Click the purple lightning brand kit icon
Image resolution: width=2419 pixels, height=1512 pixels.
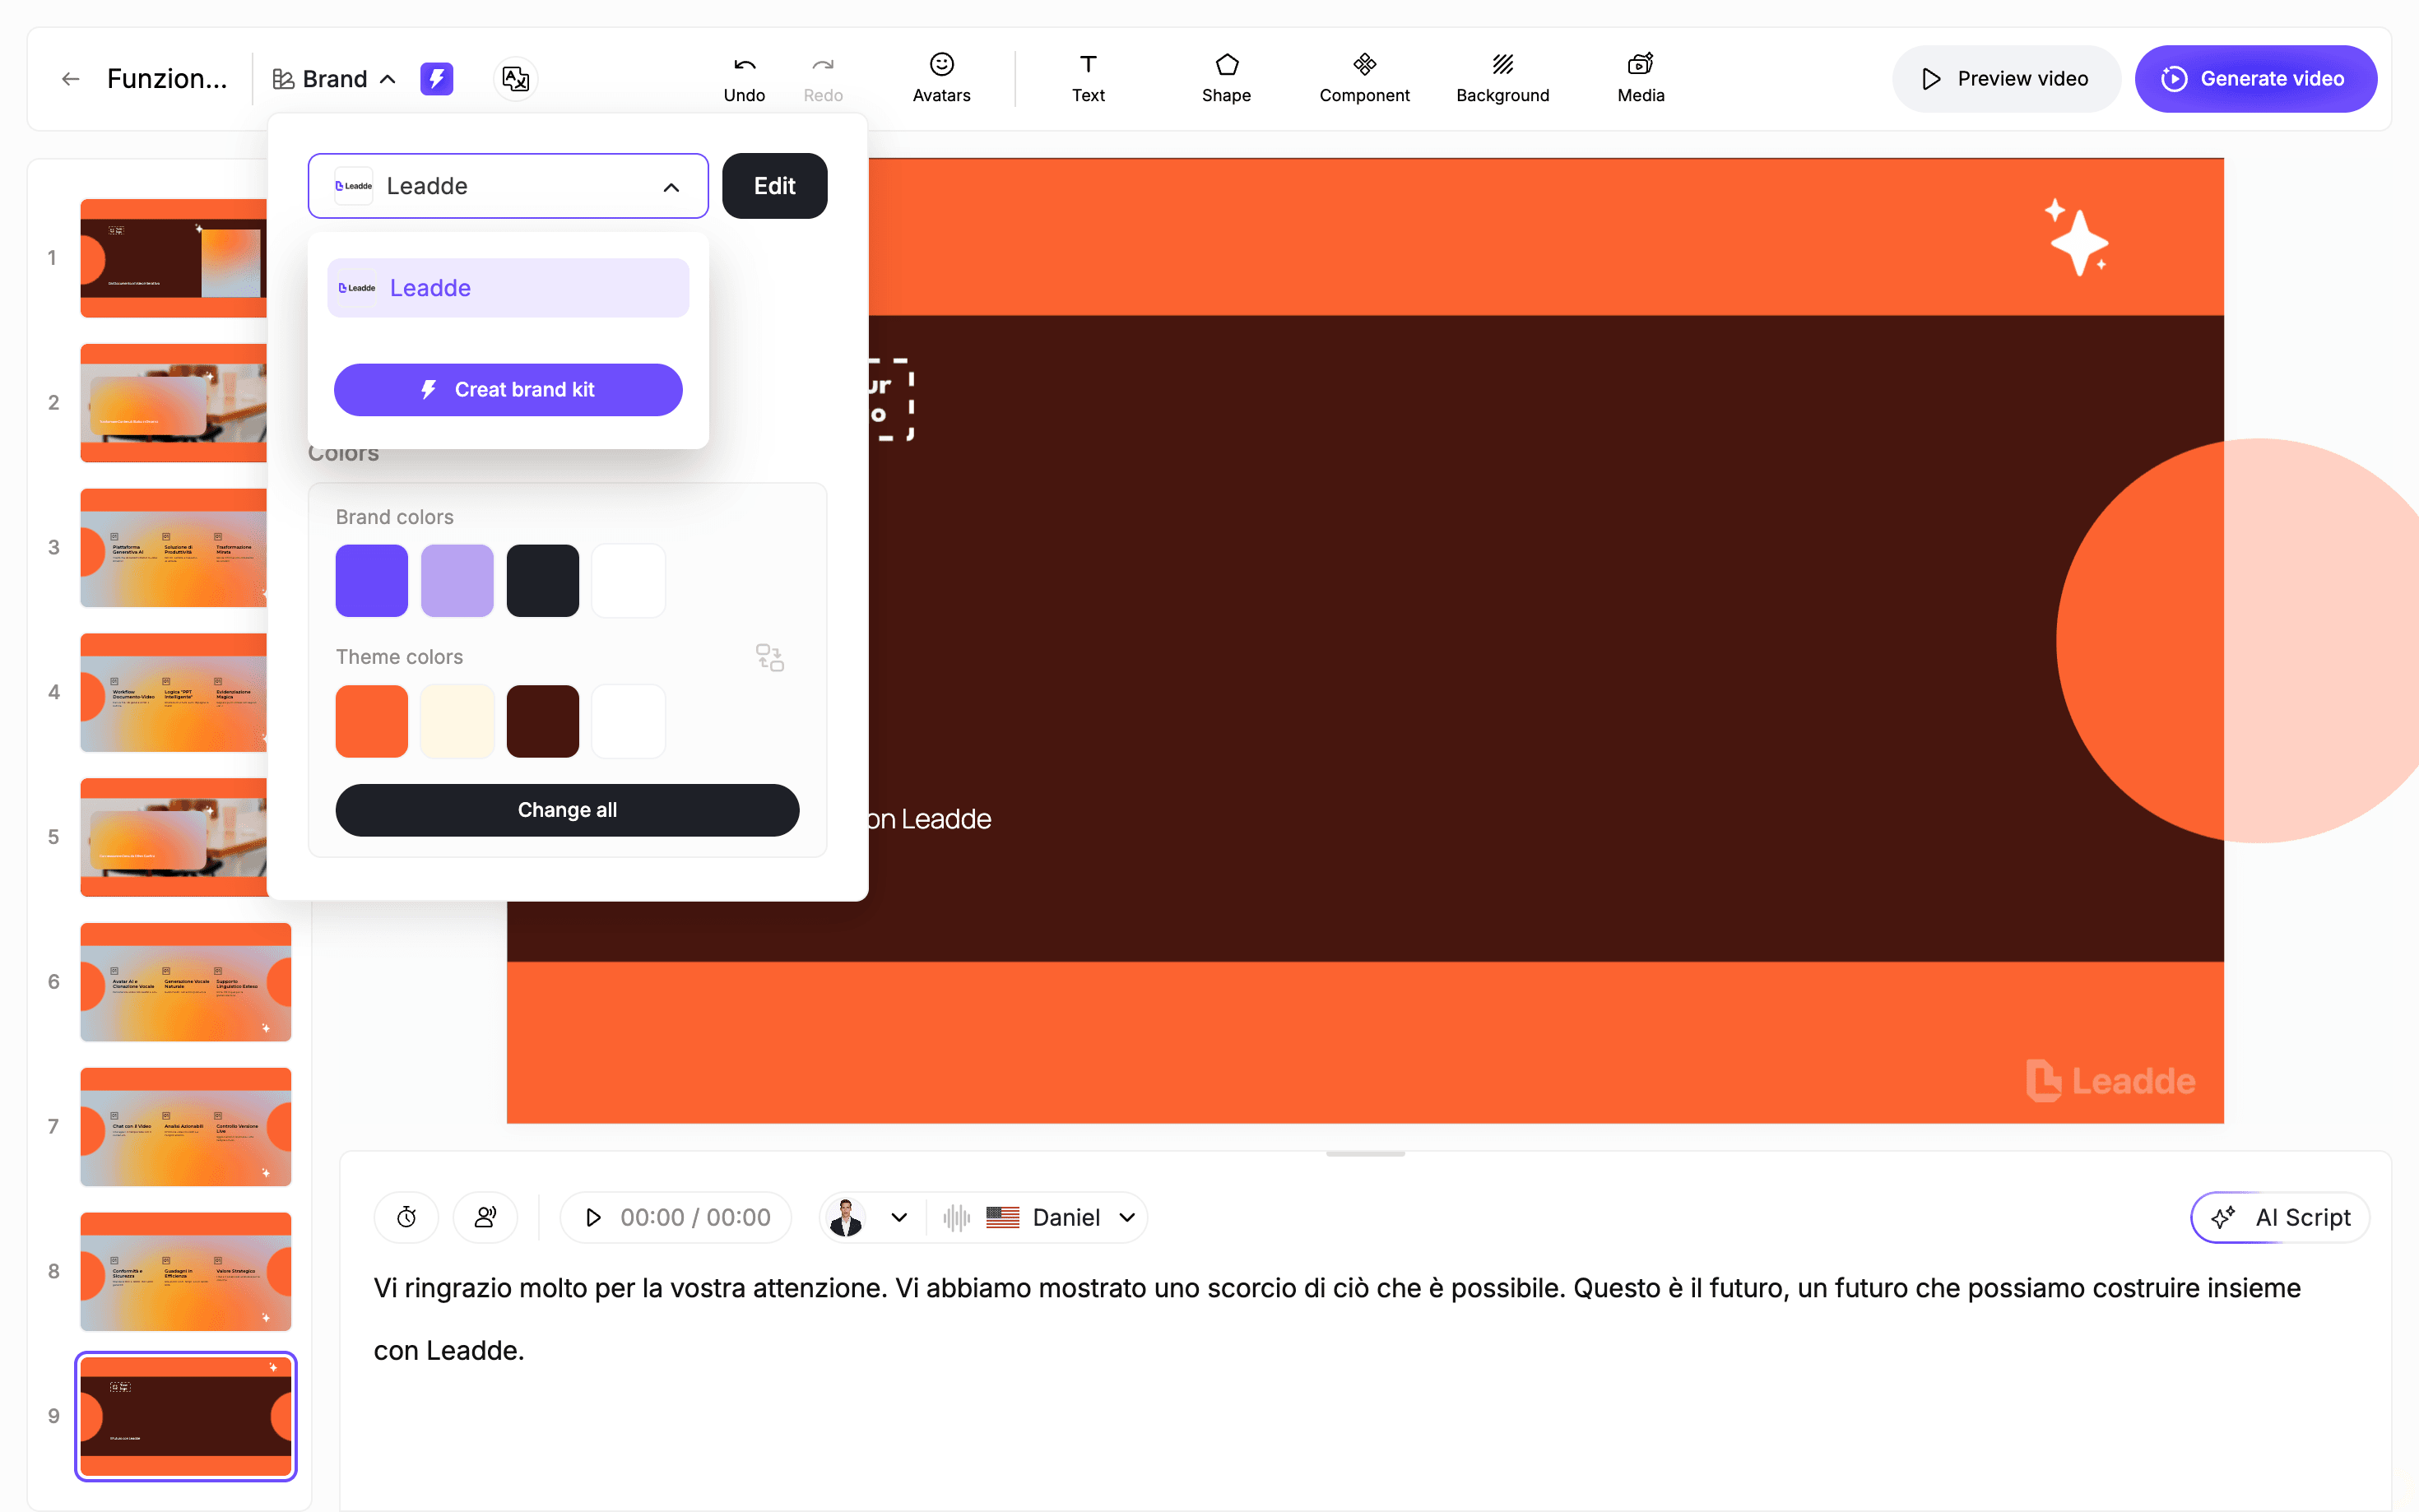tap(436, 78)
